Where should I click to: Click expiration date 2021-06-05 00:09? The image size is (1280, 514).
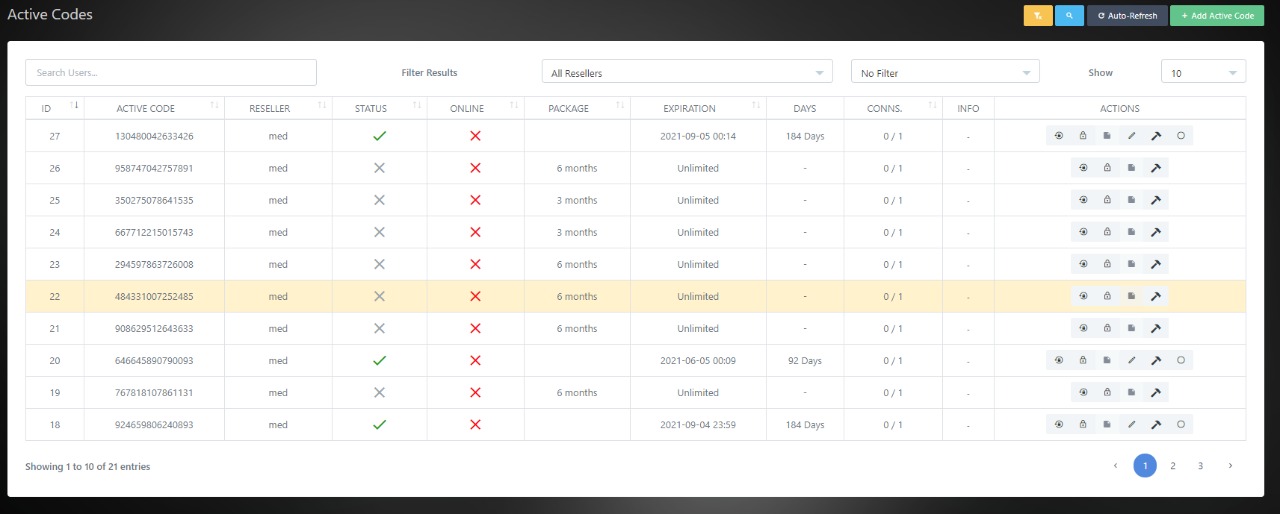pyautogui.click(x=698, y=360)
